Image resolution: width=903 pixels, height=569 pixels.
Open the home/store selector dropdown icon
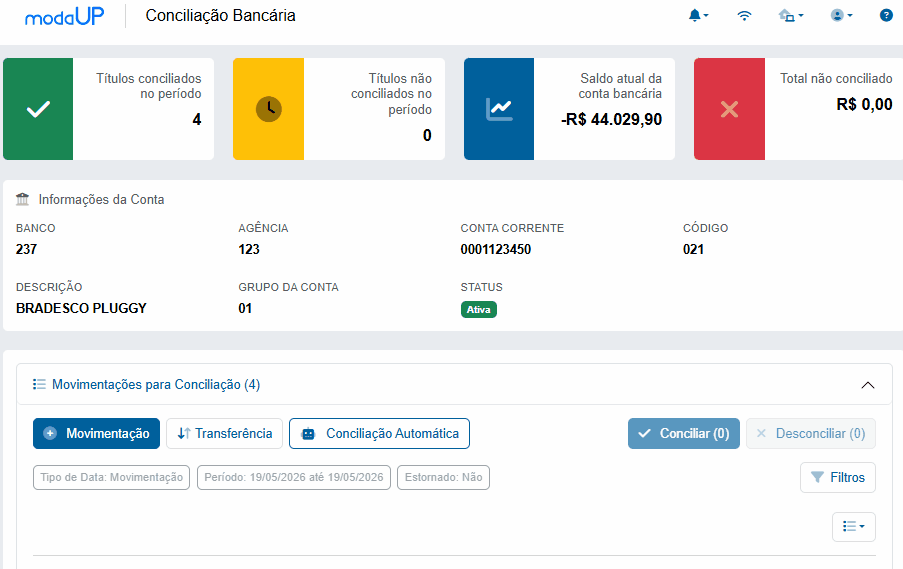tap(791, 16)
